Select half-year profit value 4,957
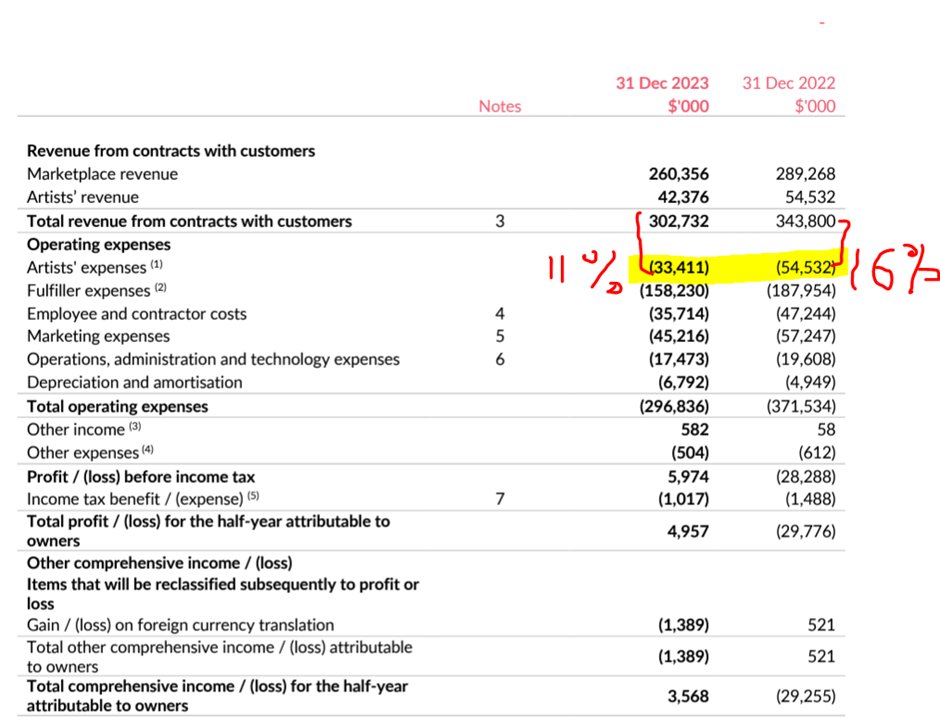 688,531
